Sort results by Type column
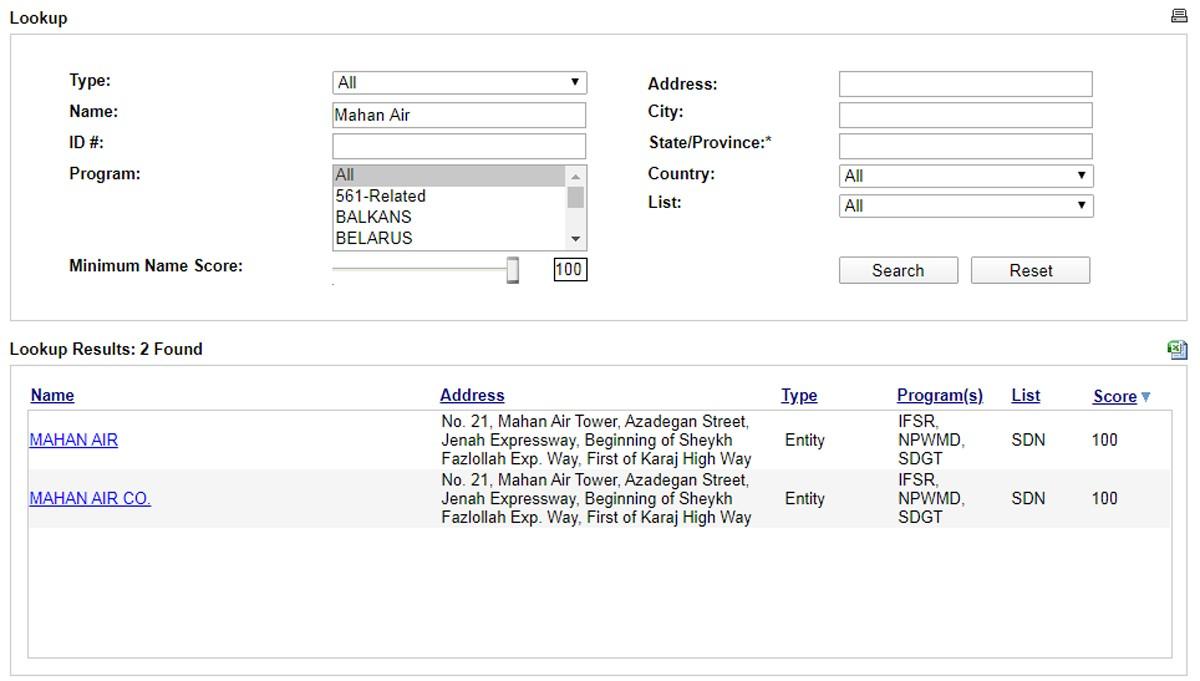This screenshot has height=681, width=1200. point(799,395)
